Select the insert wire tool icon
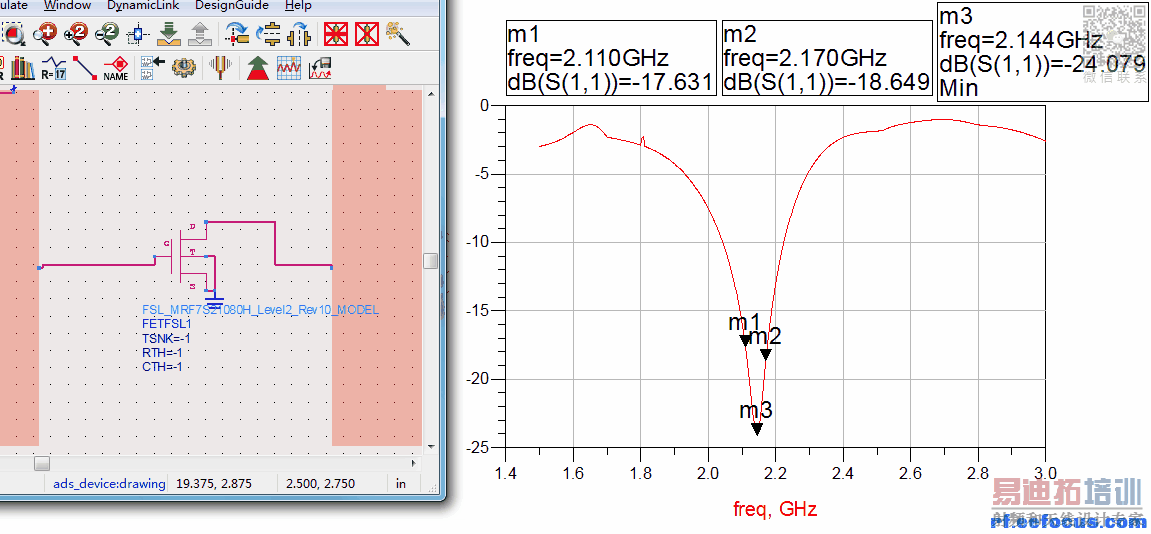This screenshot has height=534, width=1151. [x=84, y=68]
